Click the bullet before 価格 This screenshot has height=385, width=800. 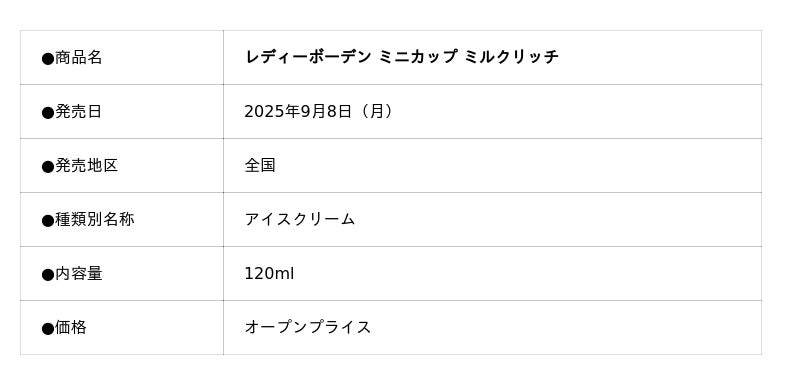(x=47, y=329)
